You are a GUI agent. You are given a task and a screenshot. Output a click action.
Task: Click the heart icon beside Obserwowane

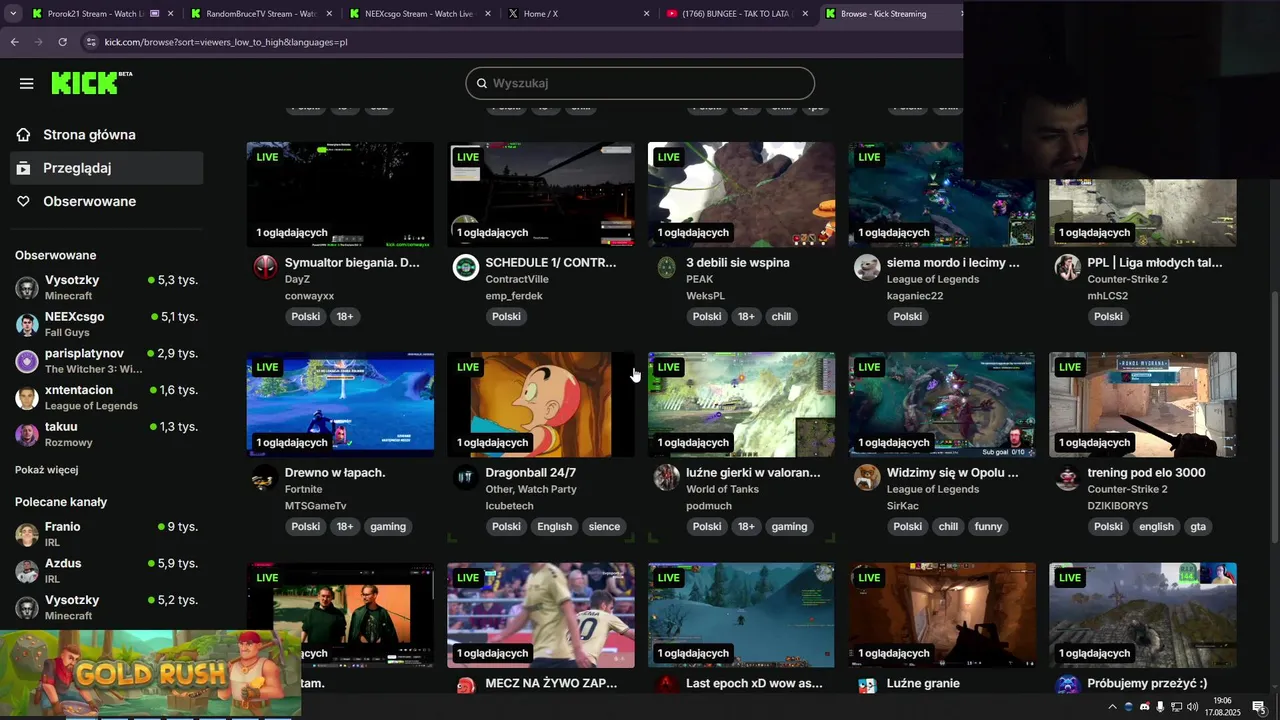click(x=24, y=202)
